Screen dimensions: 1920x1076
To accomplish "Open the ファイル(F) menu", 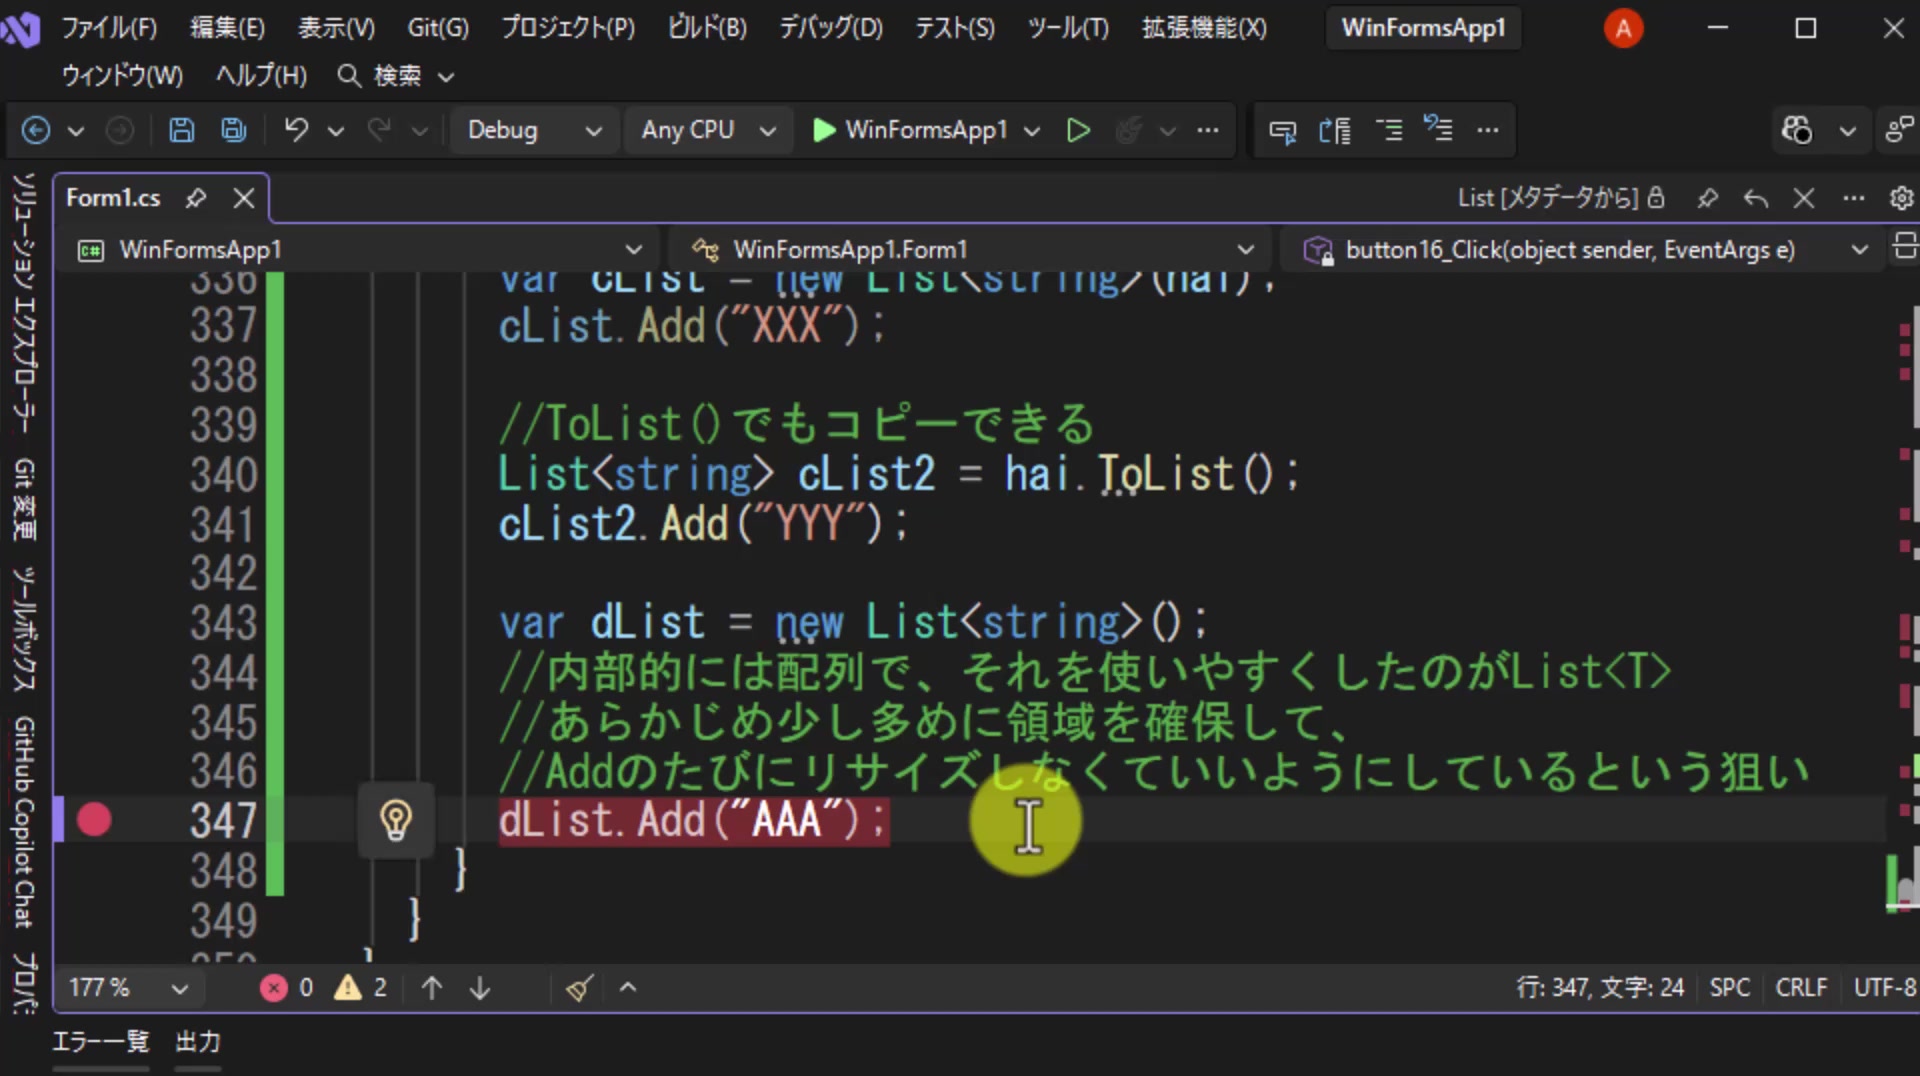I will coord(109,28).
